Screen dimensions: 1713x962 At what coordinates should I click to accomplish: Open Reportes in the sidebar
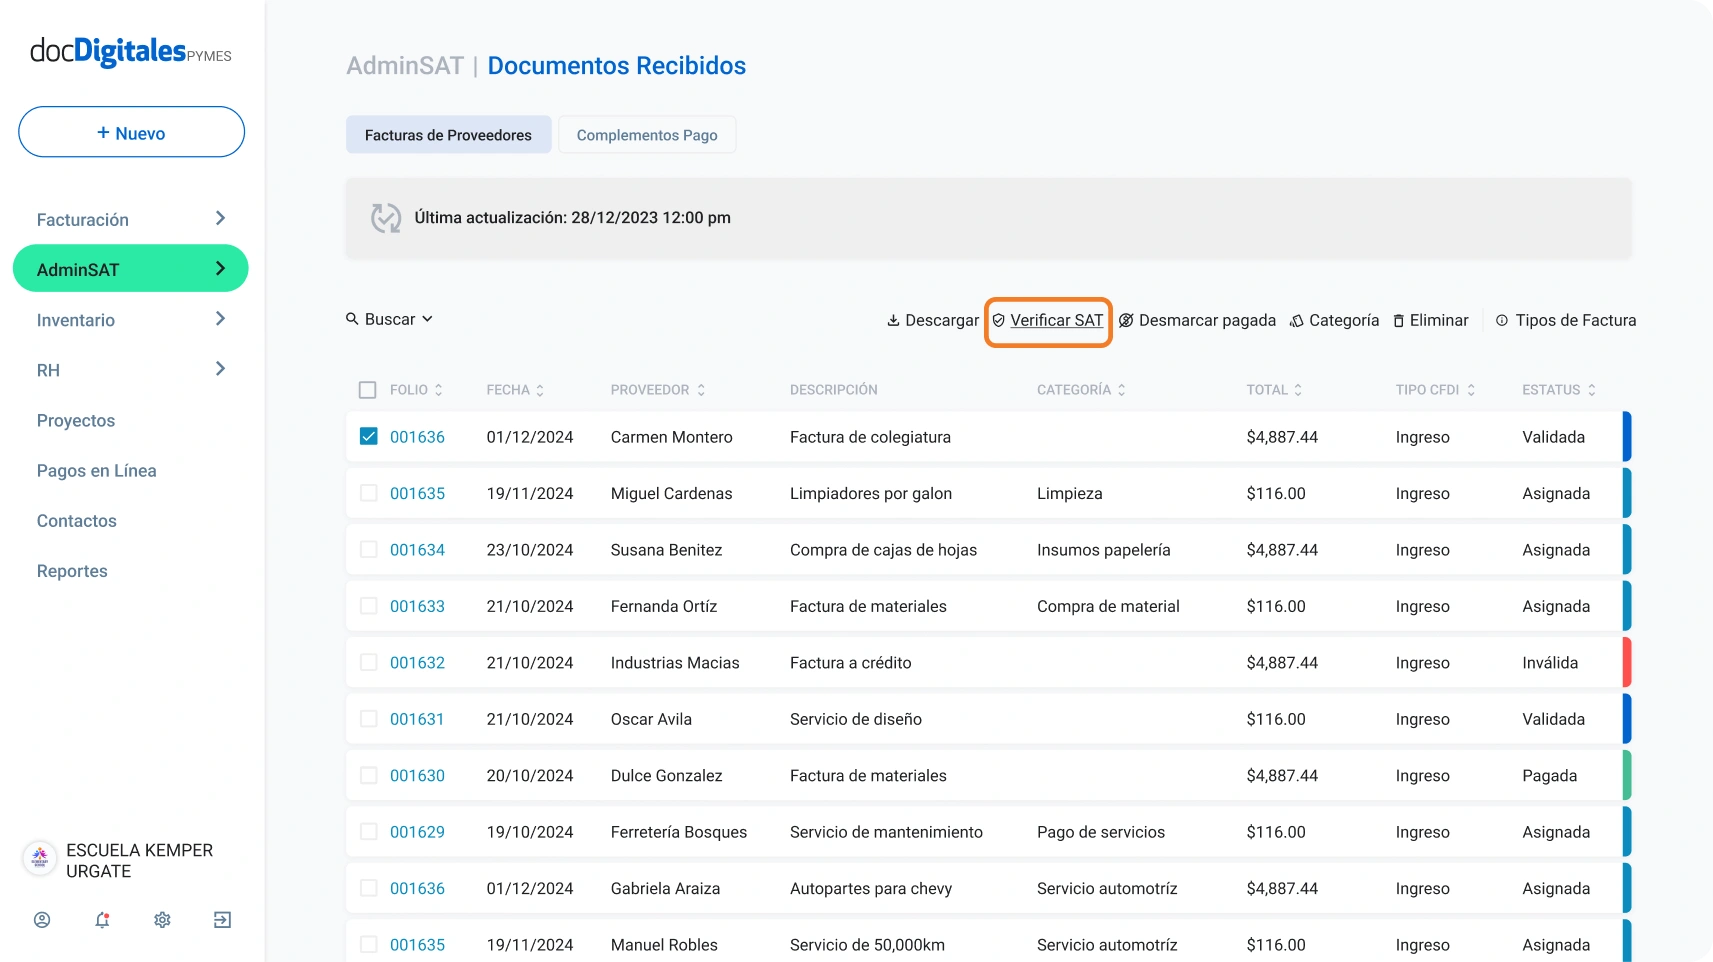[x=72, y=571]
